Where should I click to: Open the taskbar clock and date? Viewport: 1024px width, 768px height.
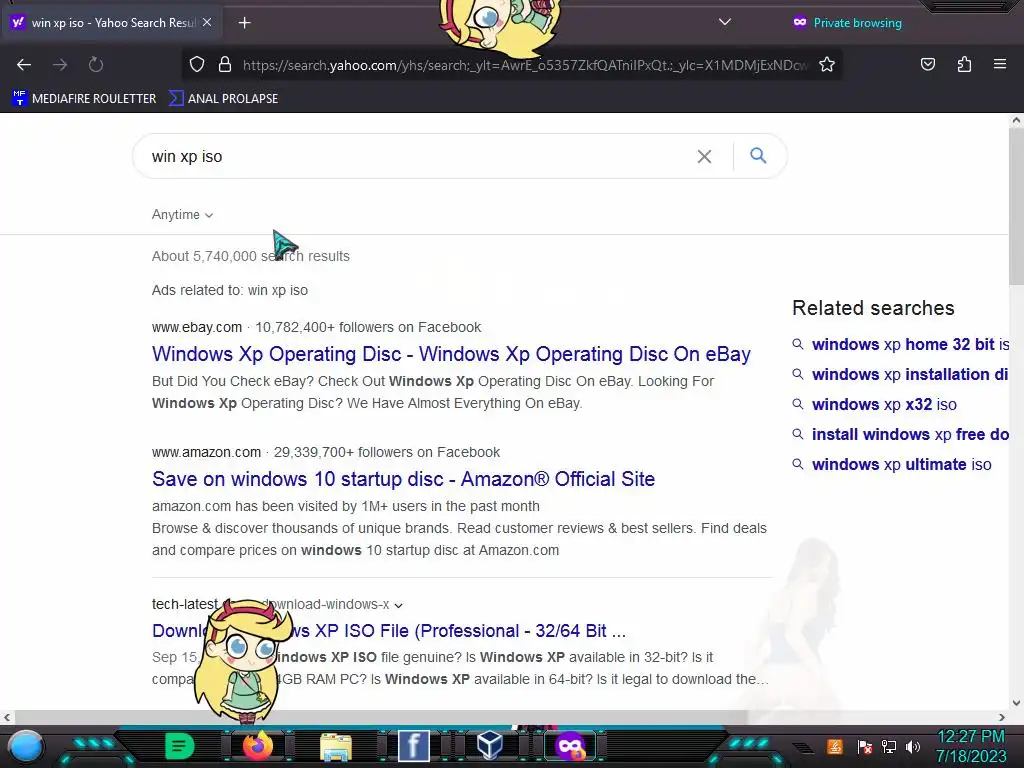click(x=971, y=746)
